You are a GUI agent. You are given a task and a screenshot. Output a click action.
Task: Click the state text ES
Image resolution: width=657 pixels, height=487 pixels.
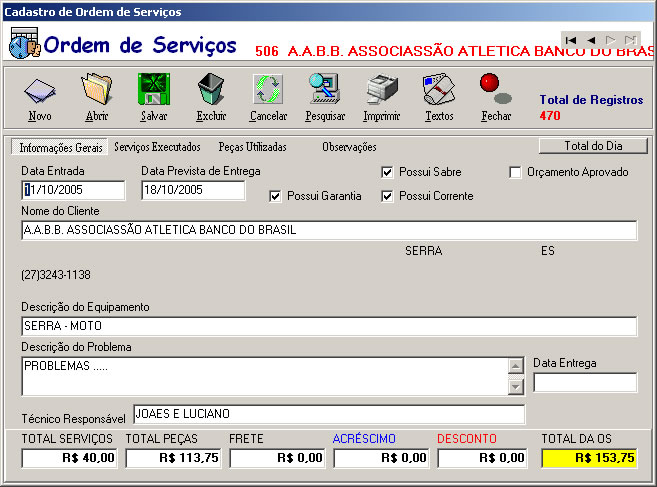[x=548, y=251]
